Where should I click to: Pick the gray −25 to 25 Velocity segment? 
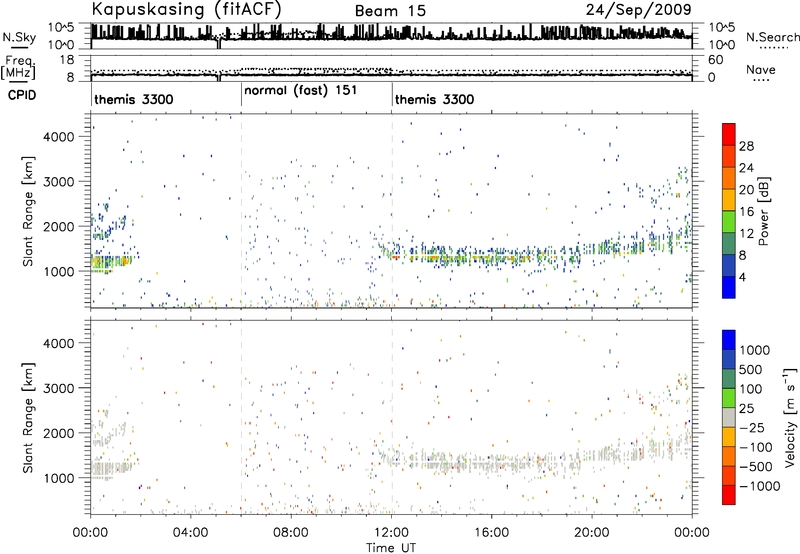point(729,417)
